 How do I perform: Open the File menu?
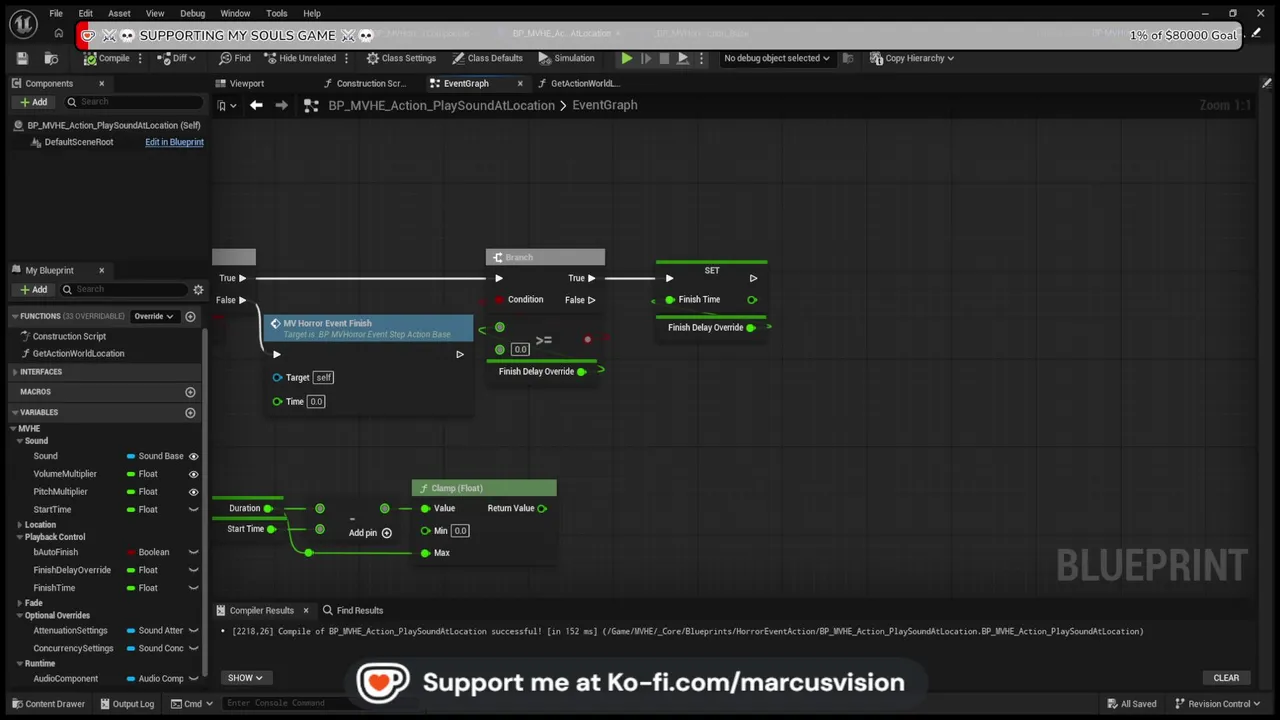[56, 13]
